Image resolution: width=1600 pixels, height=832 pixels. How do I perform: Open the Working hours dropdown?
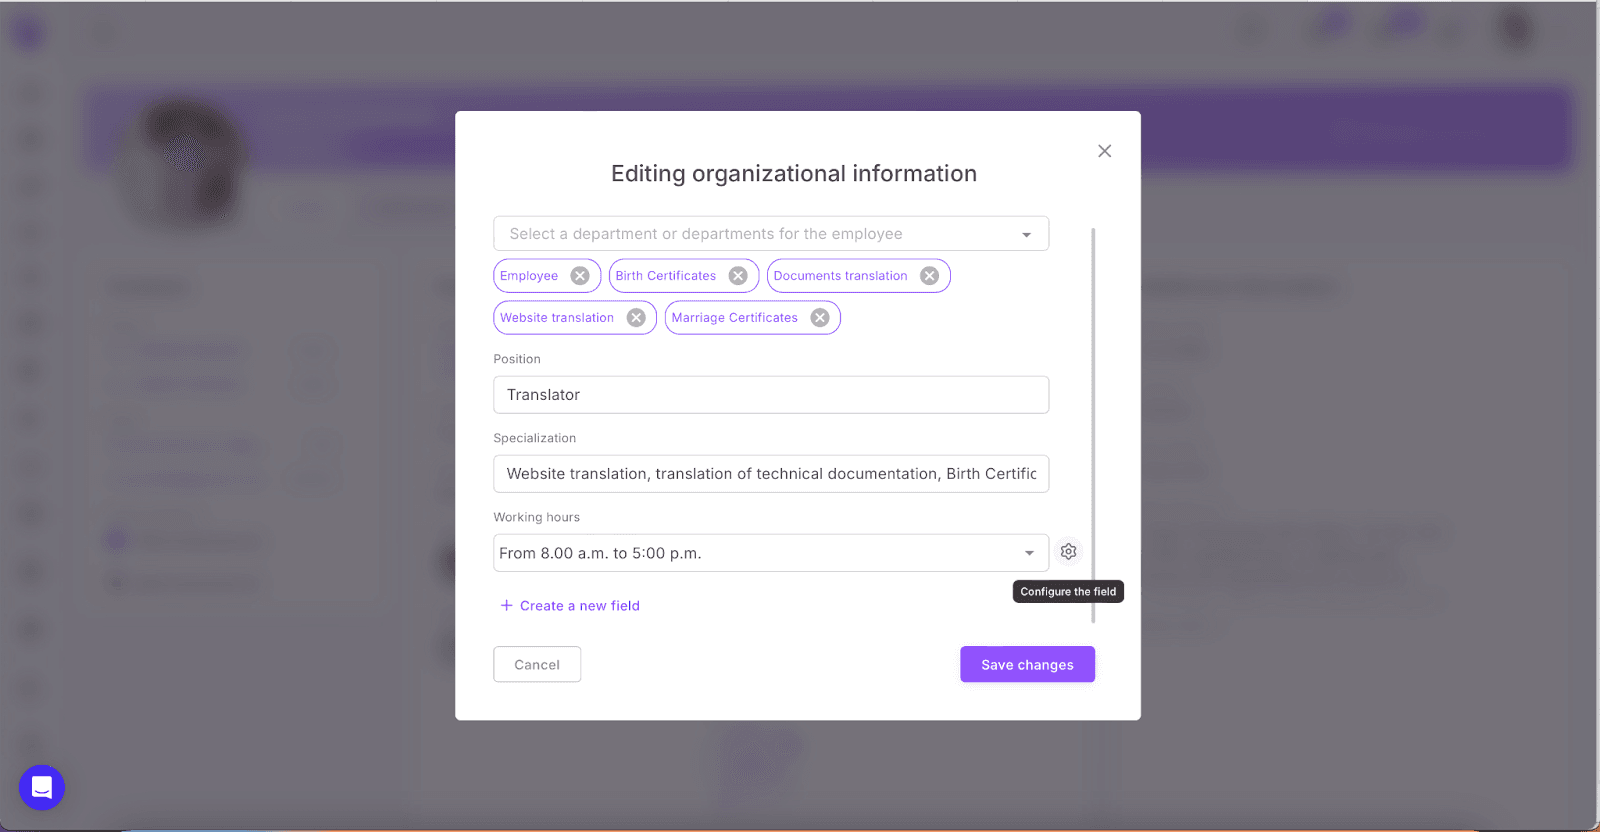(771, 553)
